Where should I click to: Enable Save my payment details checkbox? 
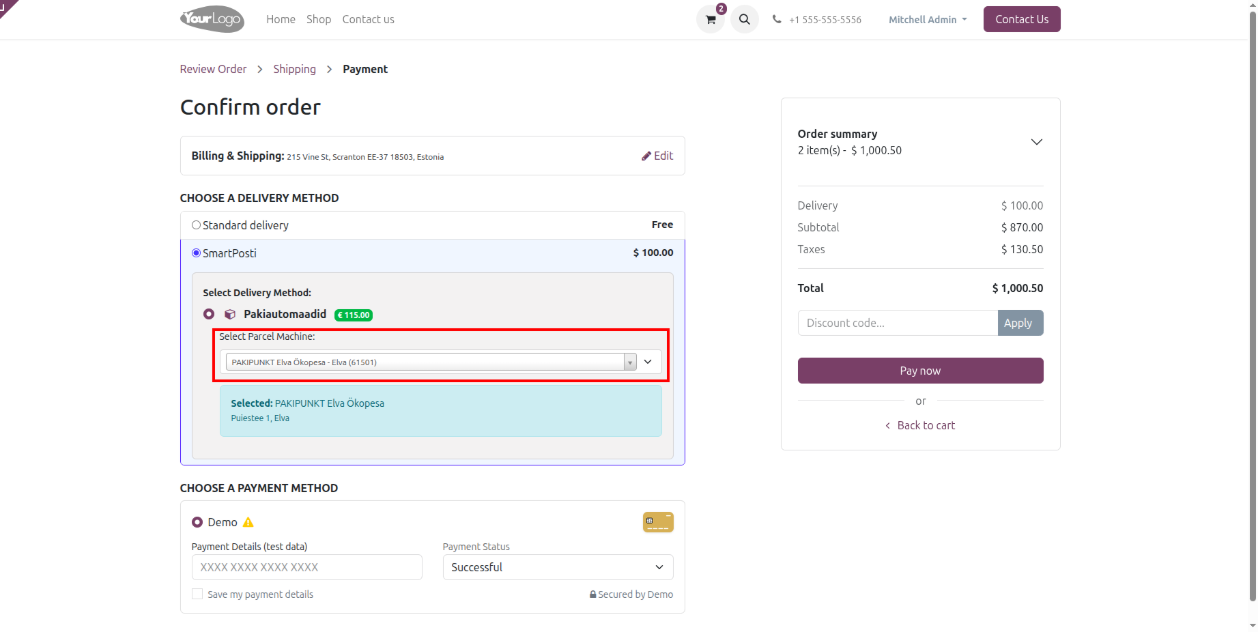[197, 594]
